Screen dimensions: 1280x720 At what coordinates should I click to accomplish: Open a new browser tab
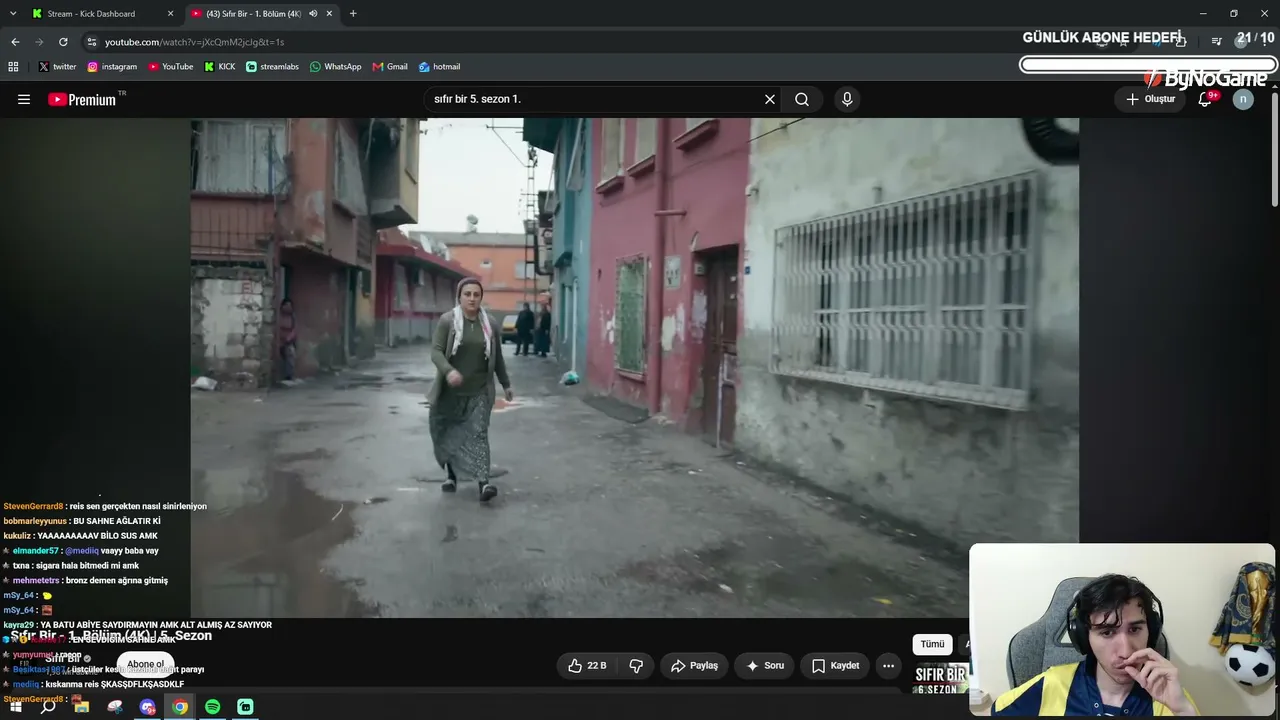(x=353, y=14)
